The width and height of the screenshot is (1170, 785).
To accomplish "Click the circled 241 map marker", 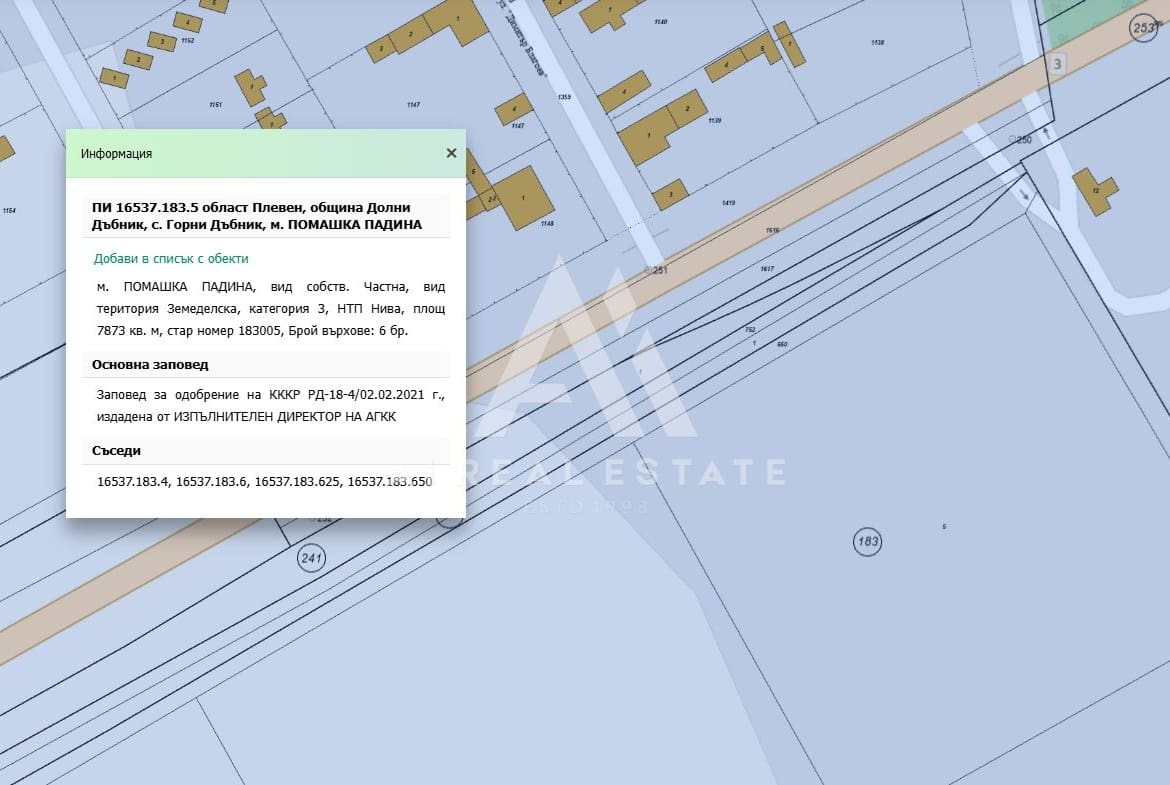I will (x=312, y=557).
